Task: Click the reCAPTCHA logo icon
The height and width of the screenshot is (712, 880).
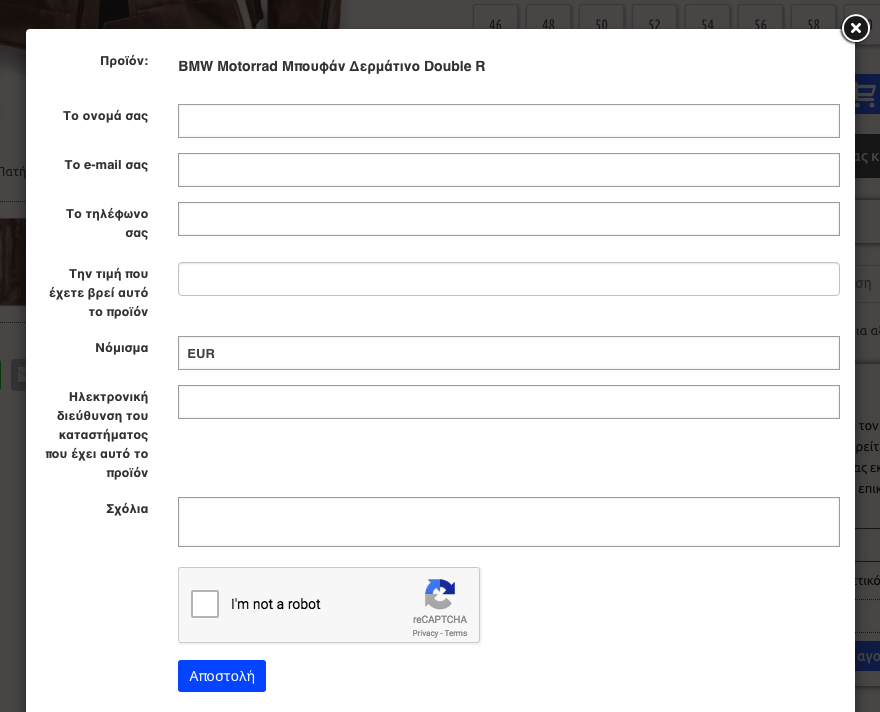Action: (440, 594)
